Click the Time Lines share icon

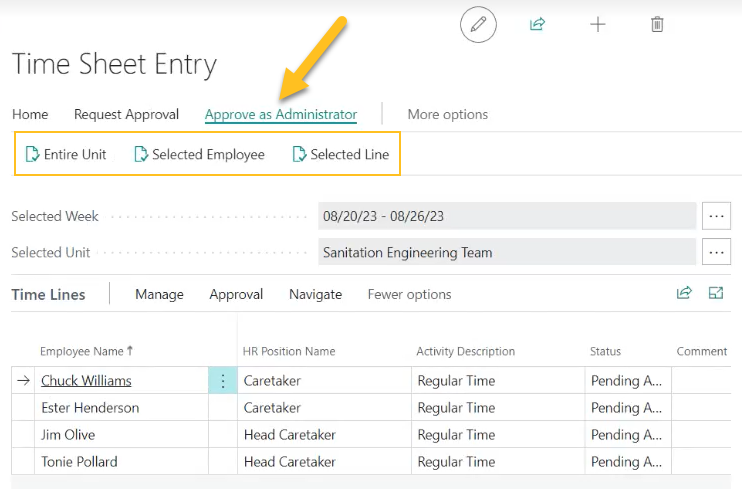coord(684,293)
